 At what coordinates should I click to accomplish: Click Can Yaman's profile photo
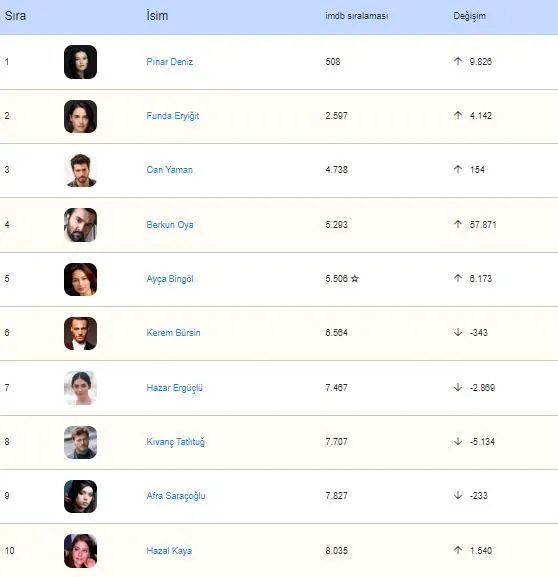(x=80, y=170)
